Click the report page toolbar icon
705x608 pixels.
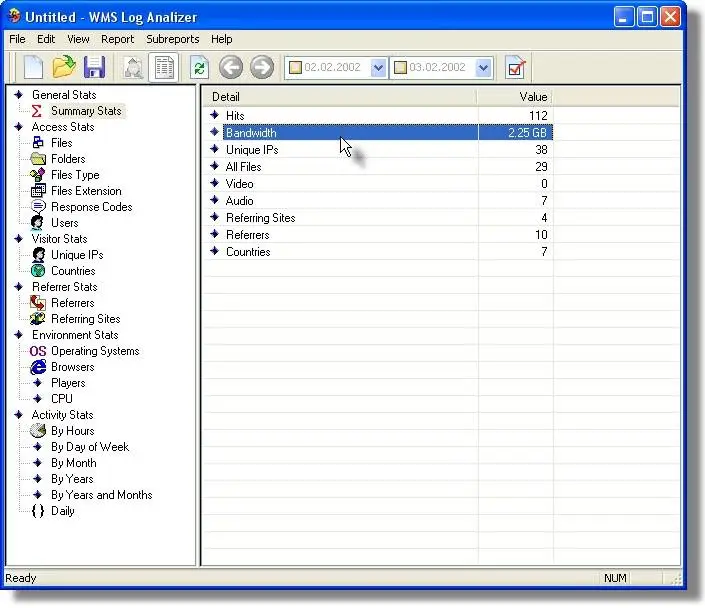[164, 67]
